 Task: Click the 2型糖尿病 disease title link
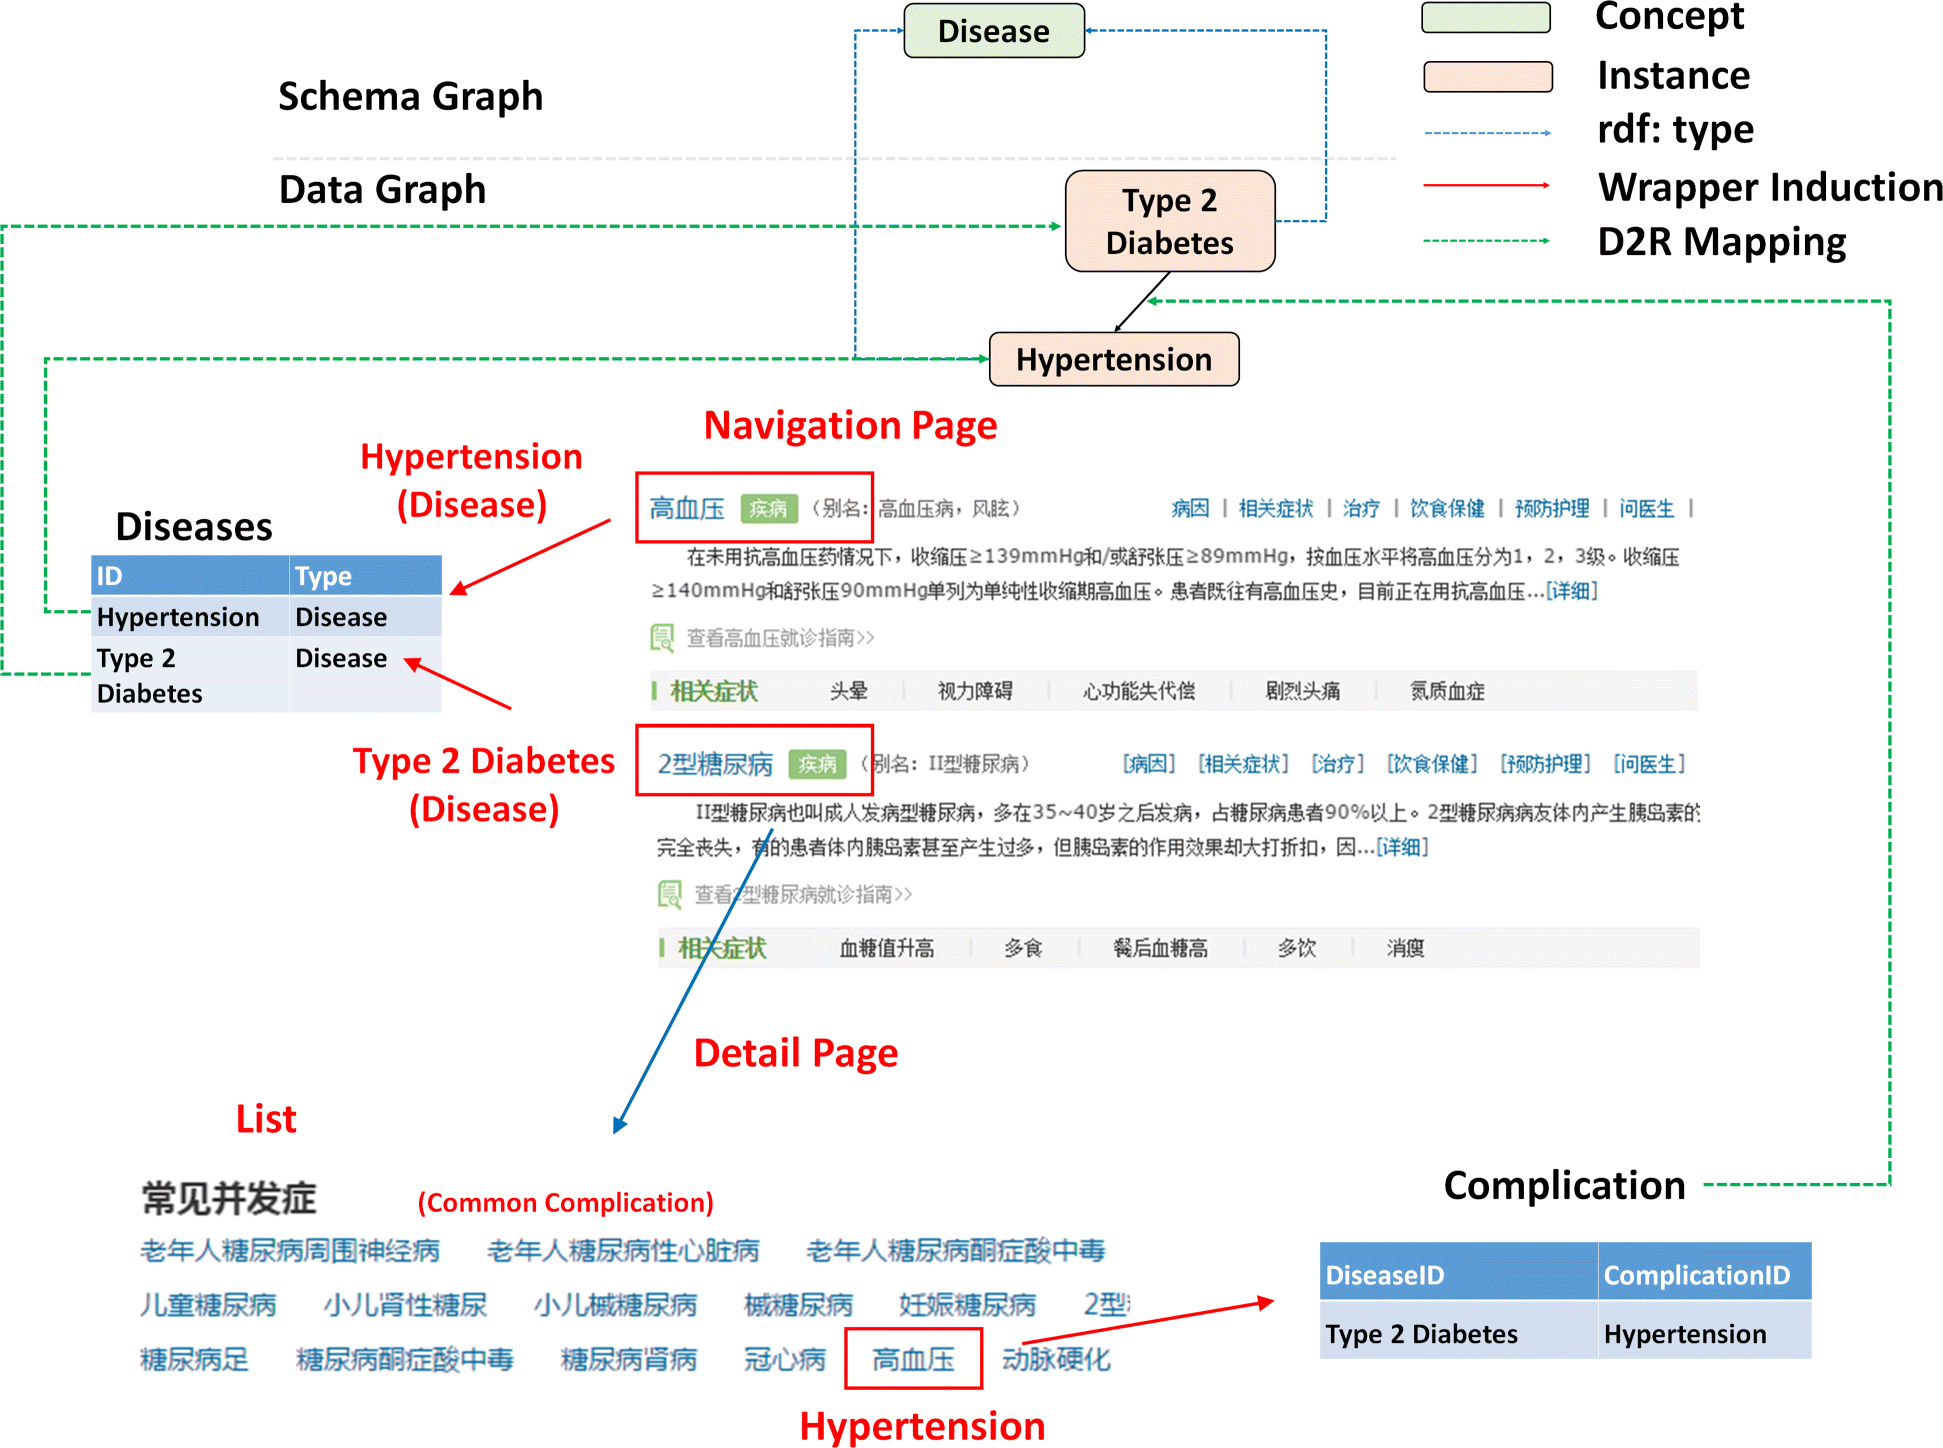[x=715, y=764]
